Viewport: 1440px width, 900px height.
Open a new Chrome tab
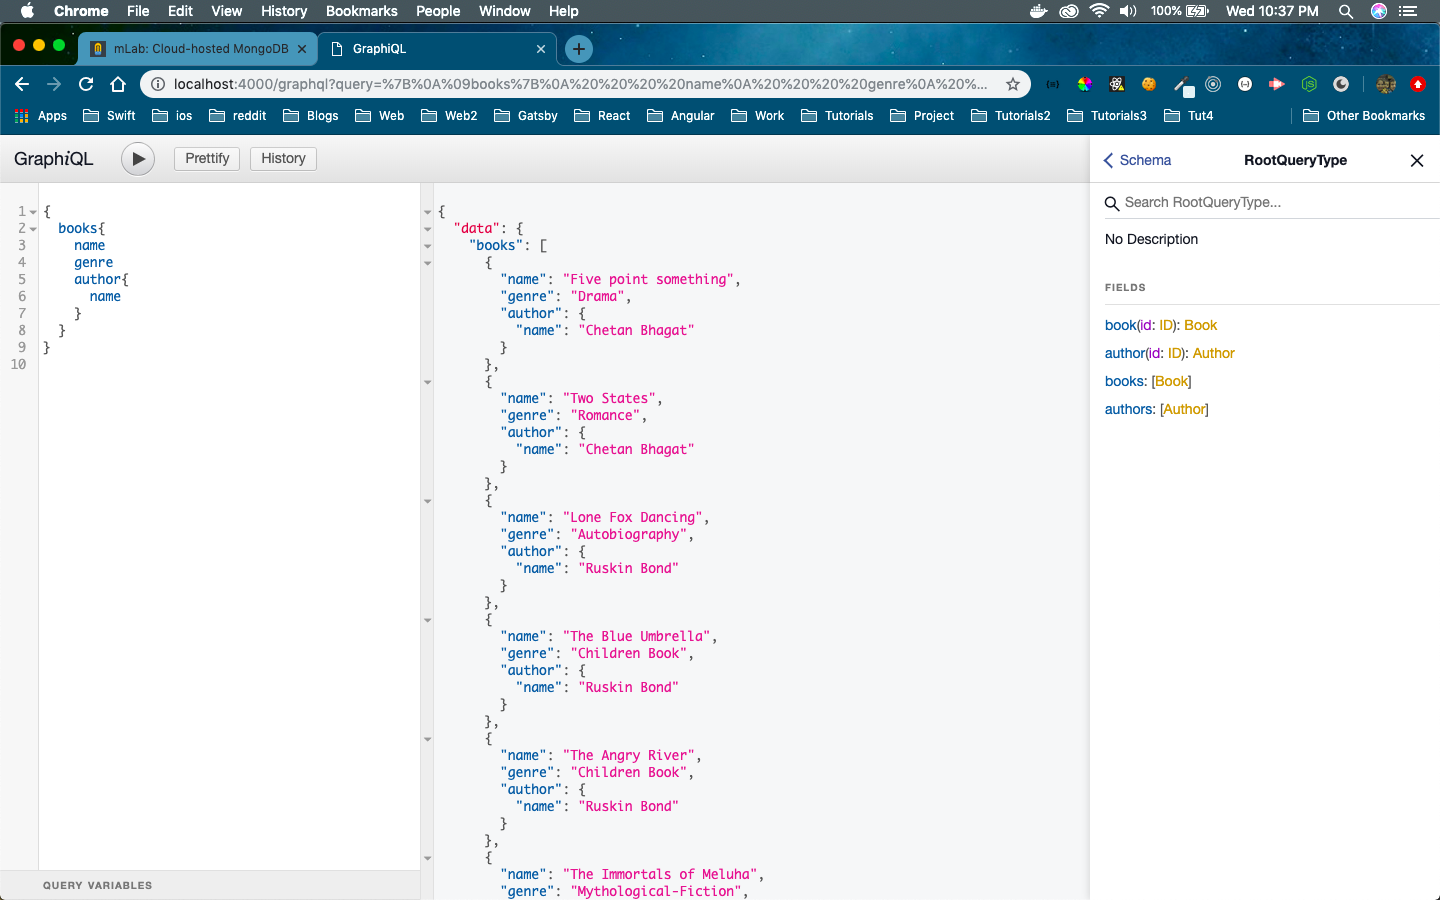click(x=578, y=49)
